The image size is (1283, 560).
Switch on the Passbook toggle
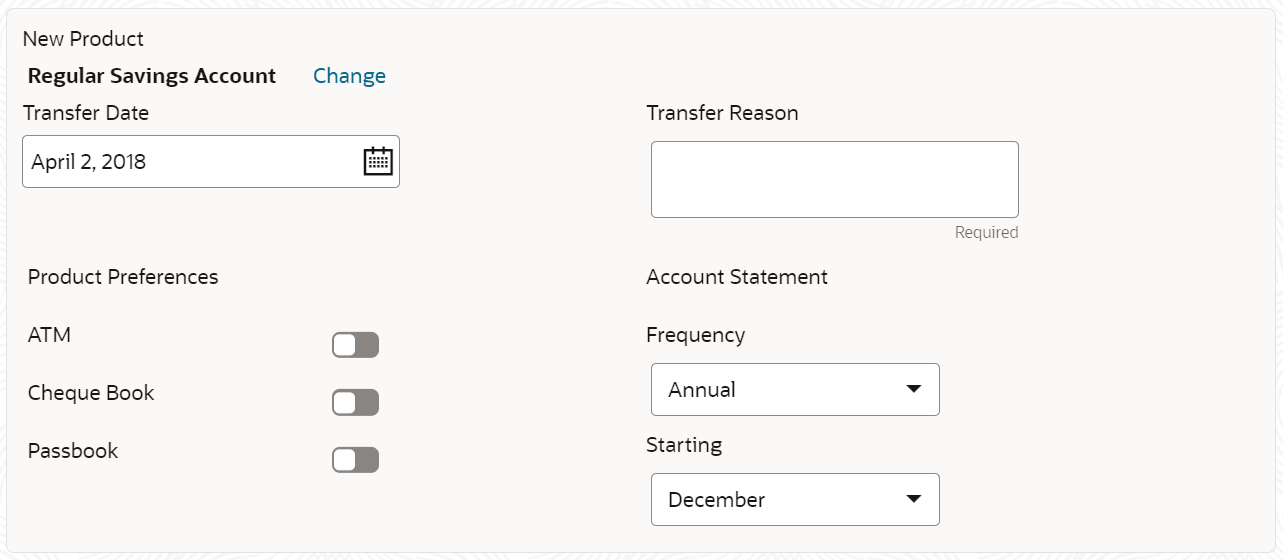click(x=355, y=460)
